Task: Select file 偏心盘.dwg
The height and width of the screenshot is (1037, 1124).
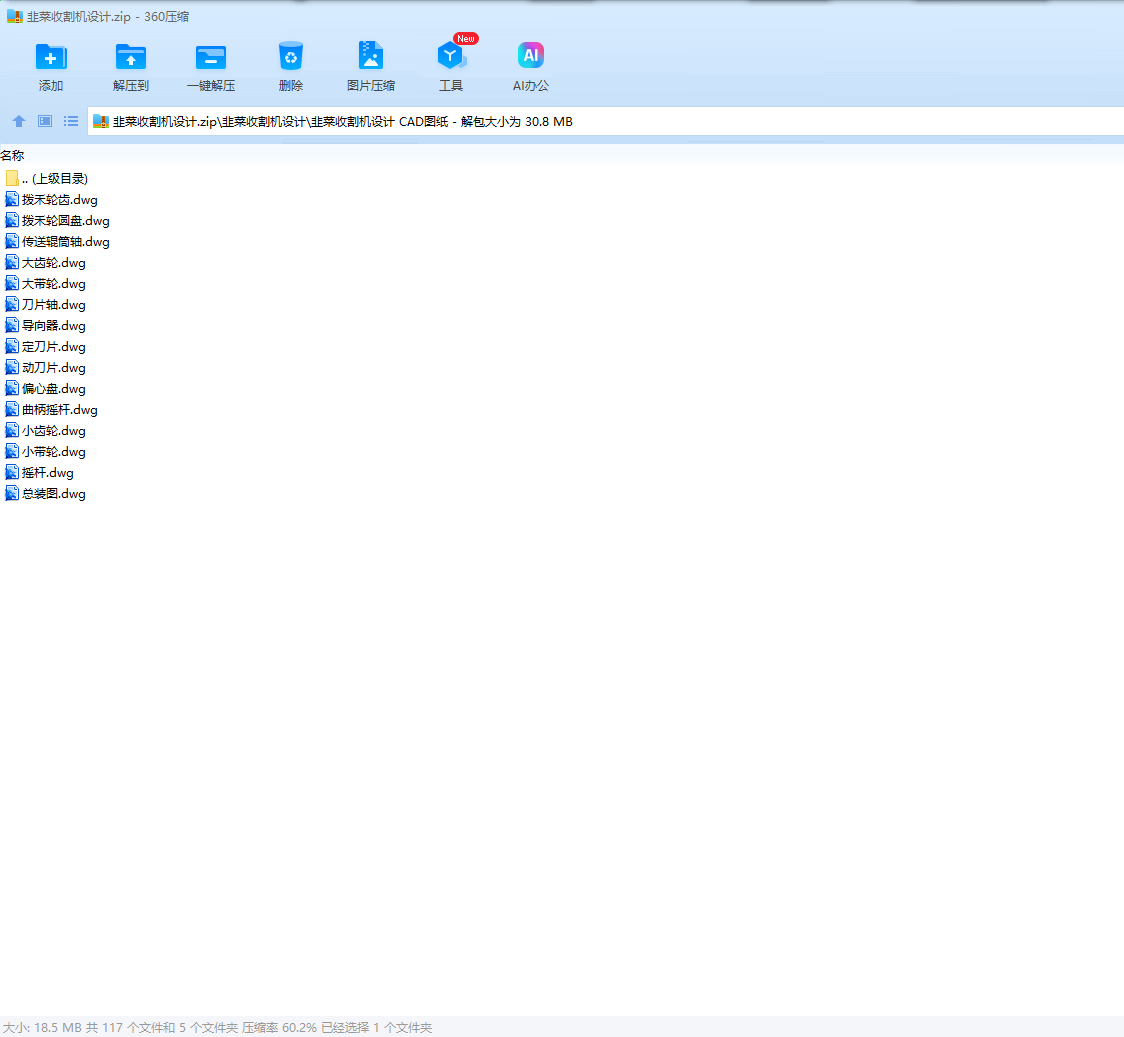Action: point(45,388)
